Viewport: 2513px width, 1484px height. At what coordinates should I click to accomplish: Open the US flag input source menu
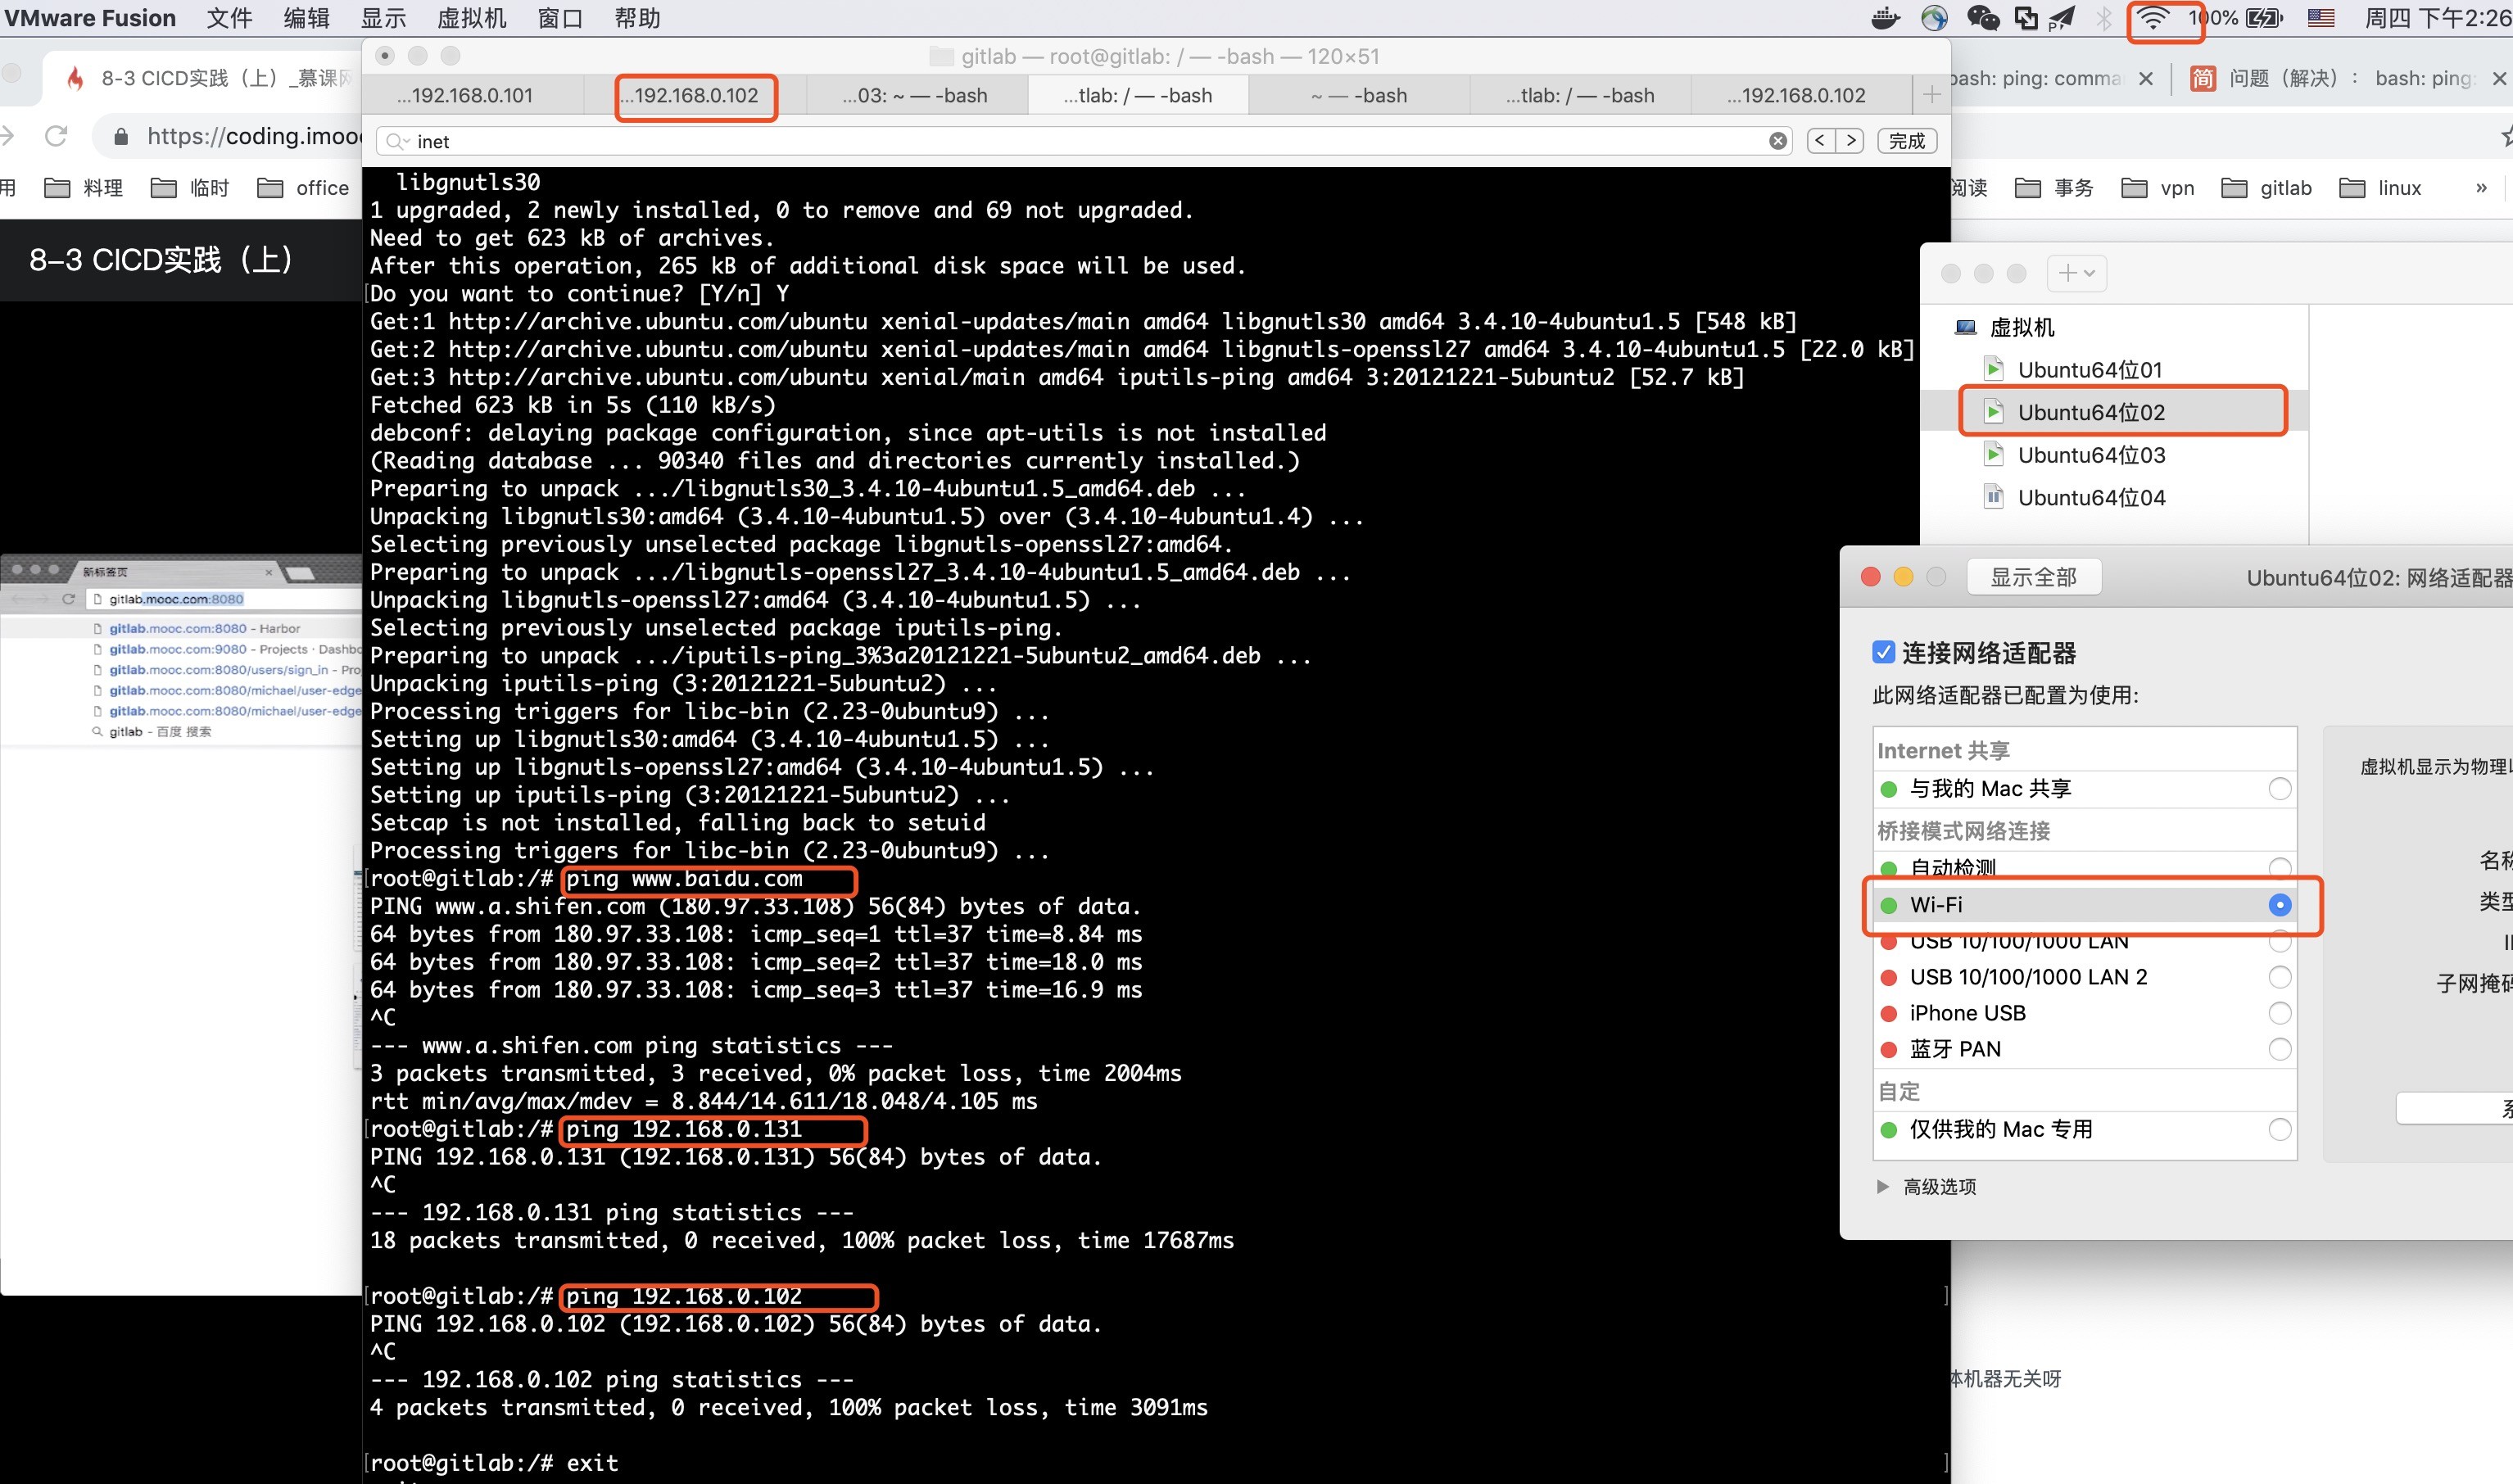pos(2321,18)
